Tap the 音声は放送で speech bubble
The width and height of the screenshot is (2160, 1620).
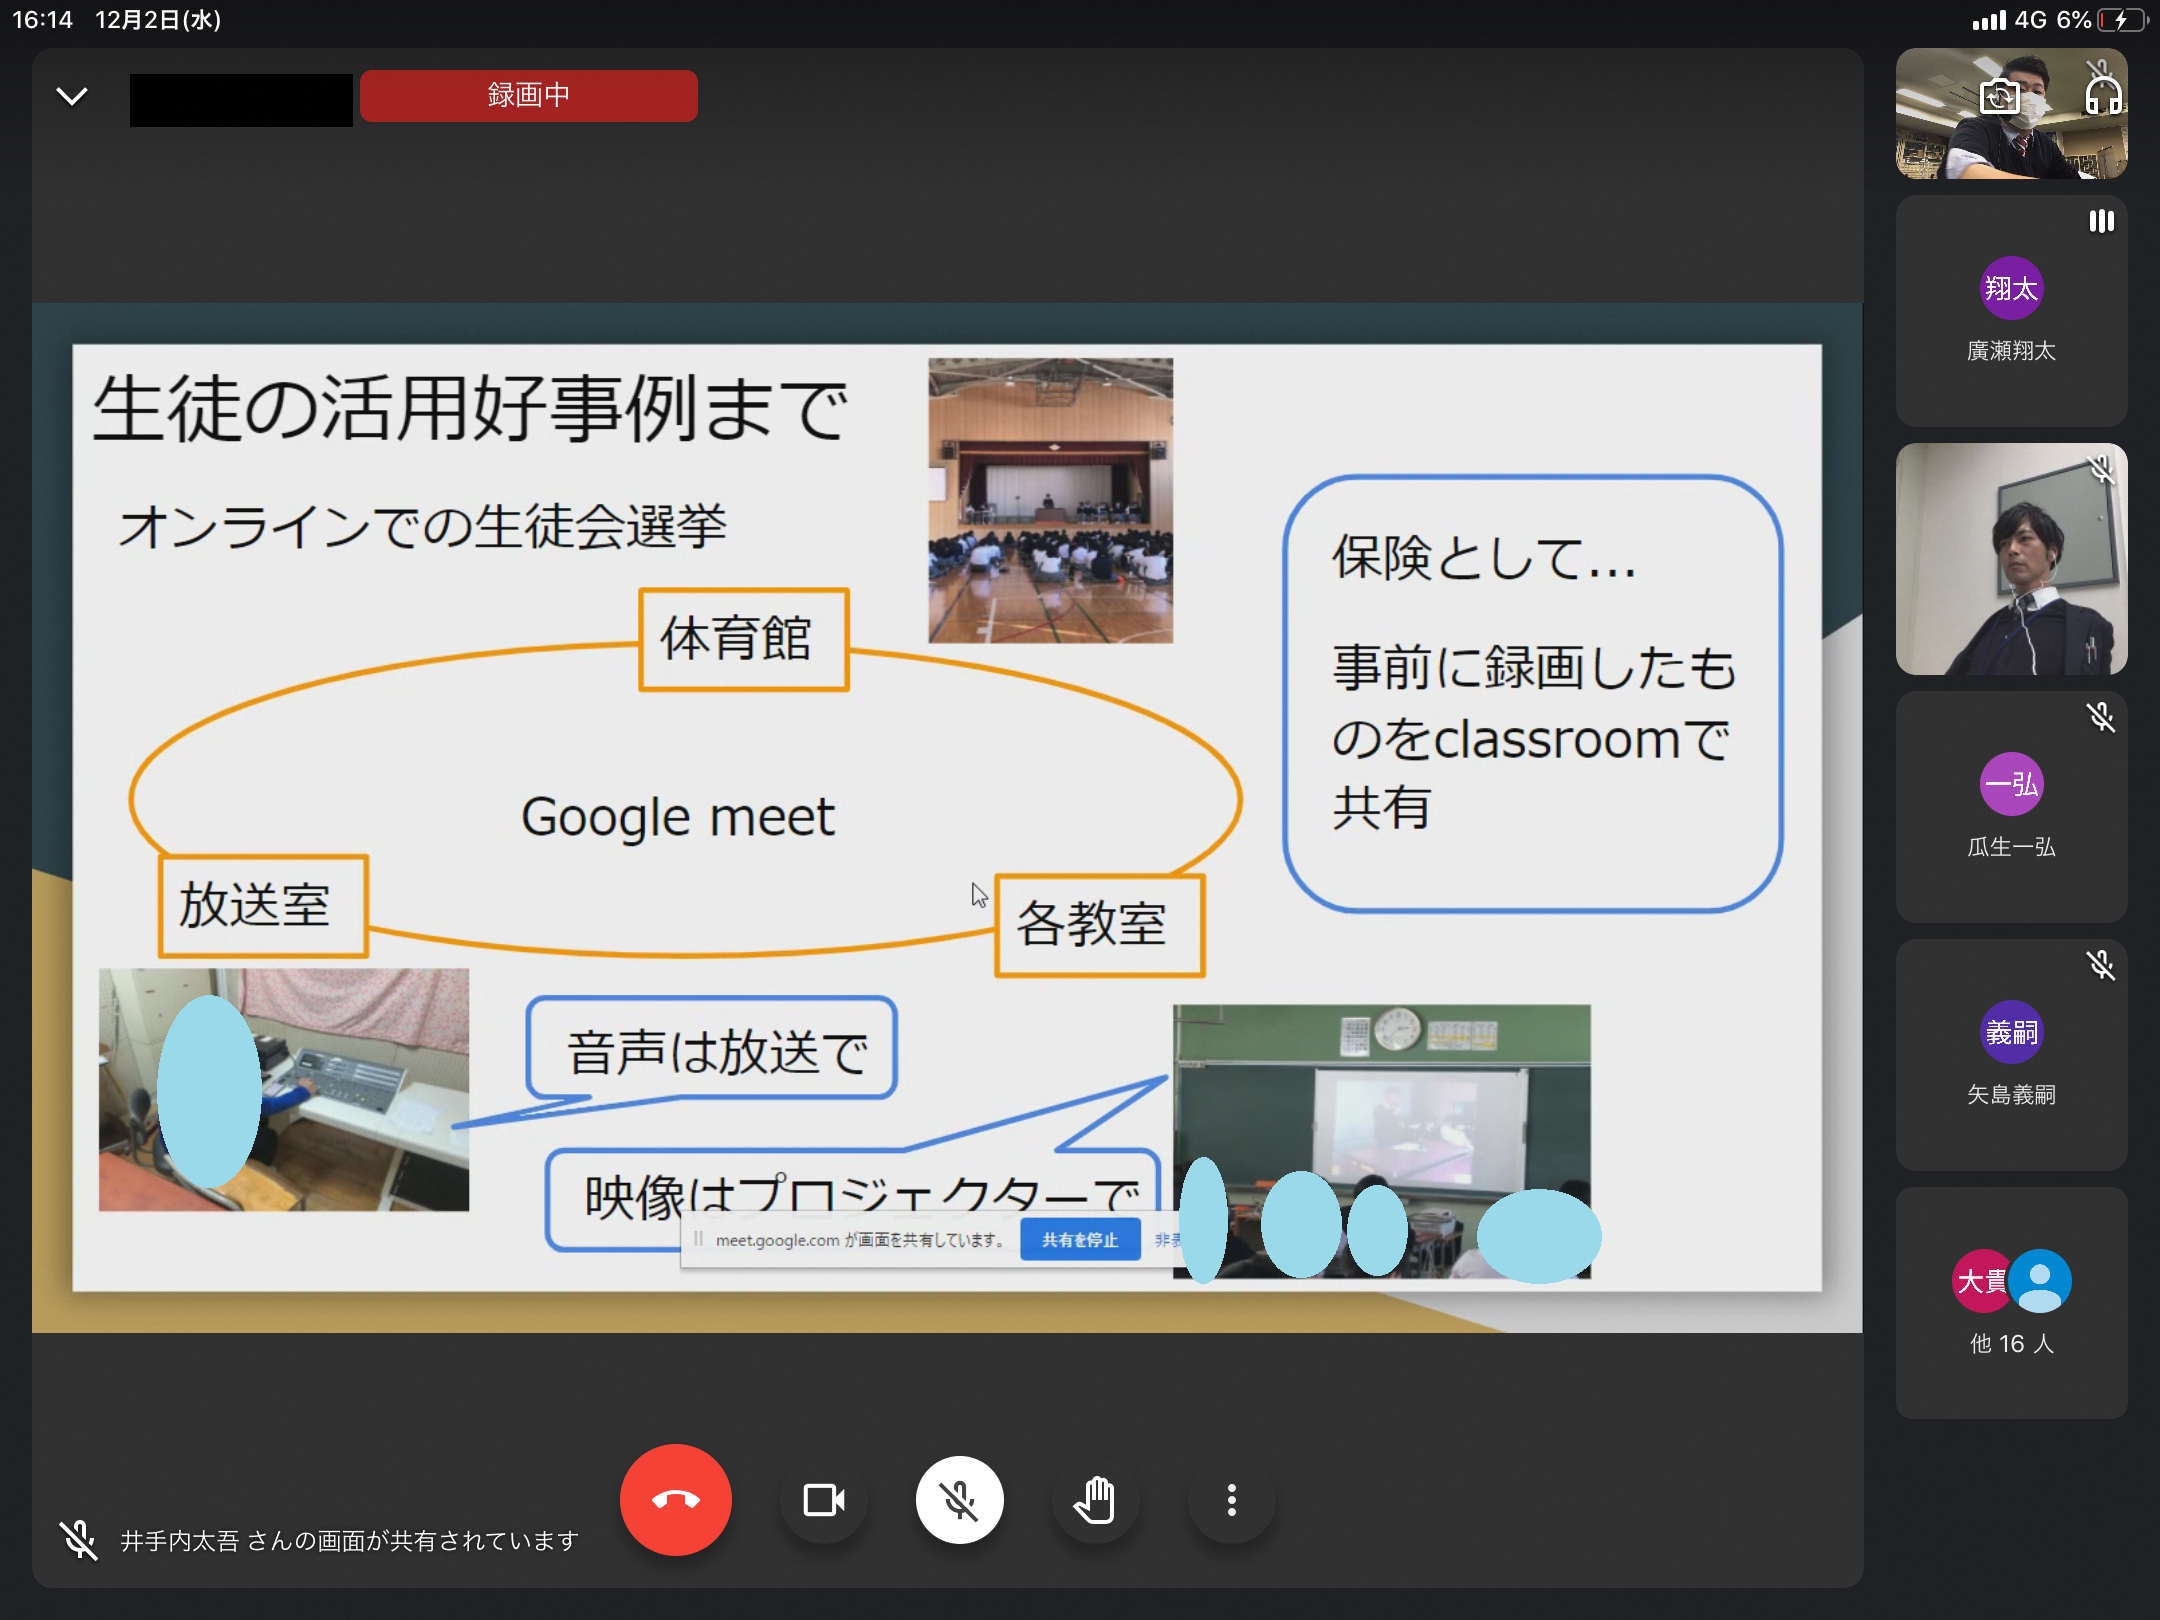click(712, 1050)
